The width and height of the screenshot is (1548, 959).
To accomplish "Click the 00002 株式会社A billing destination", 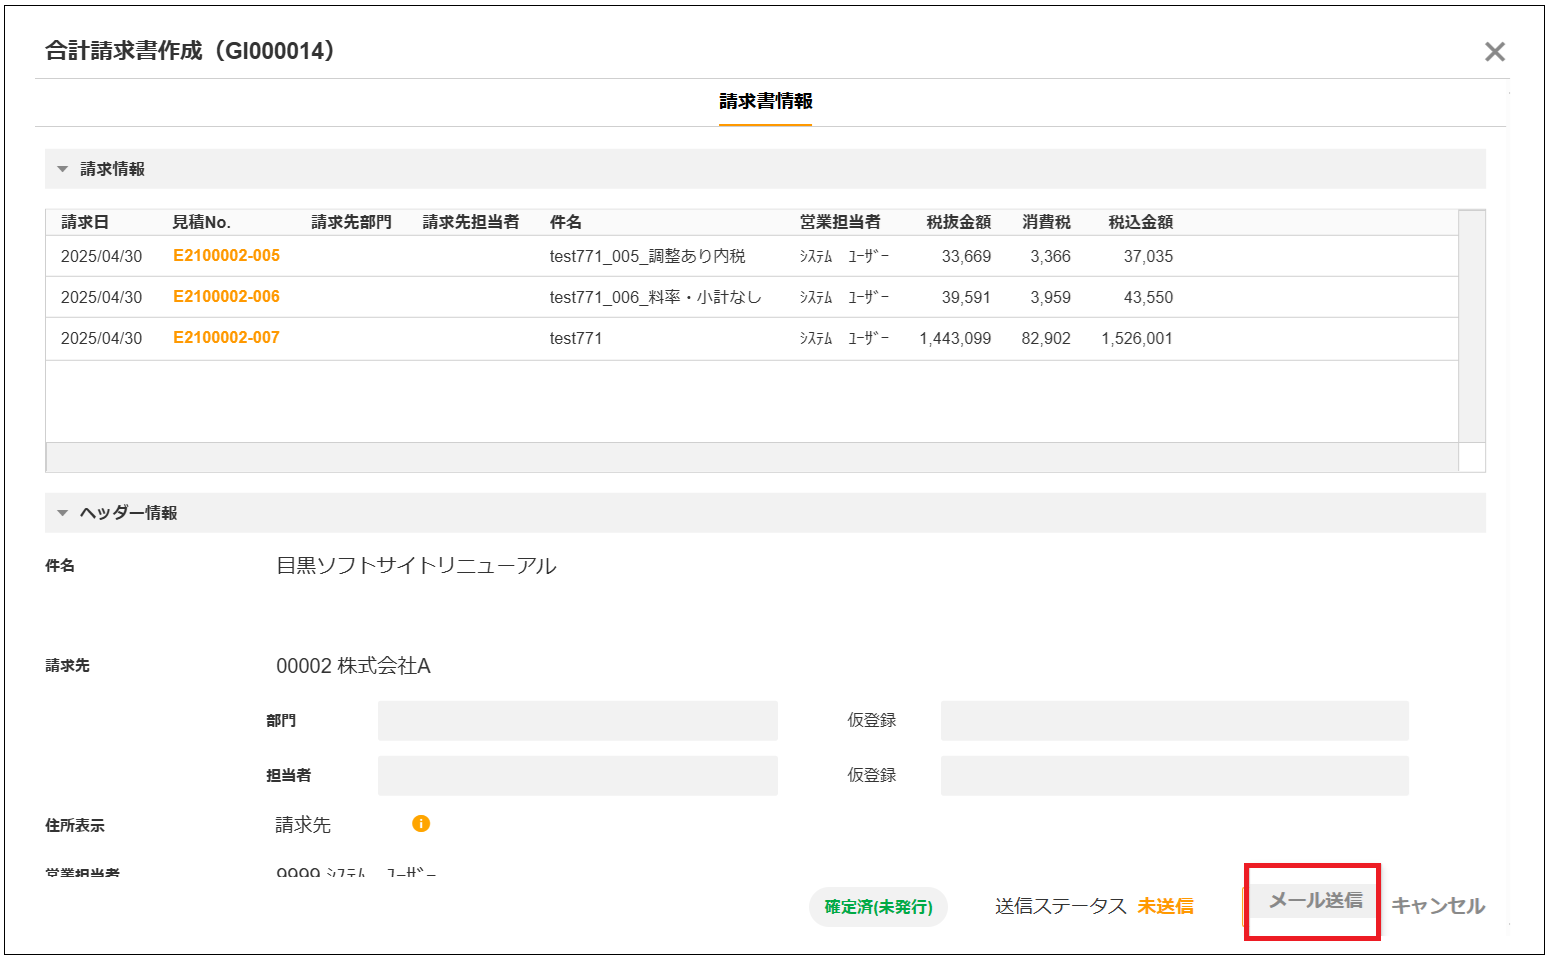I will tap(353, 665).
